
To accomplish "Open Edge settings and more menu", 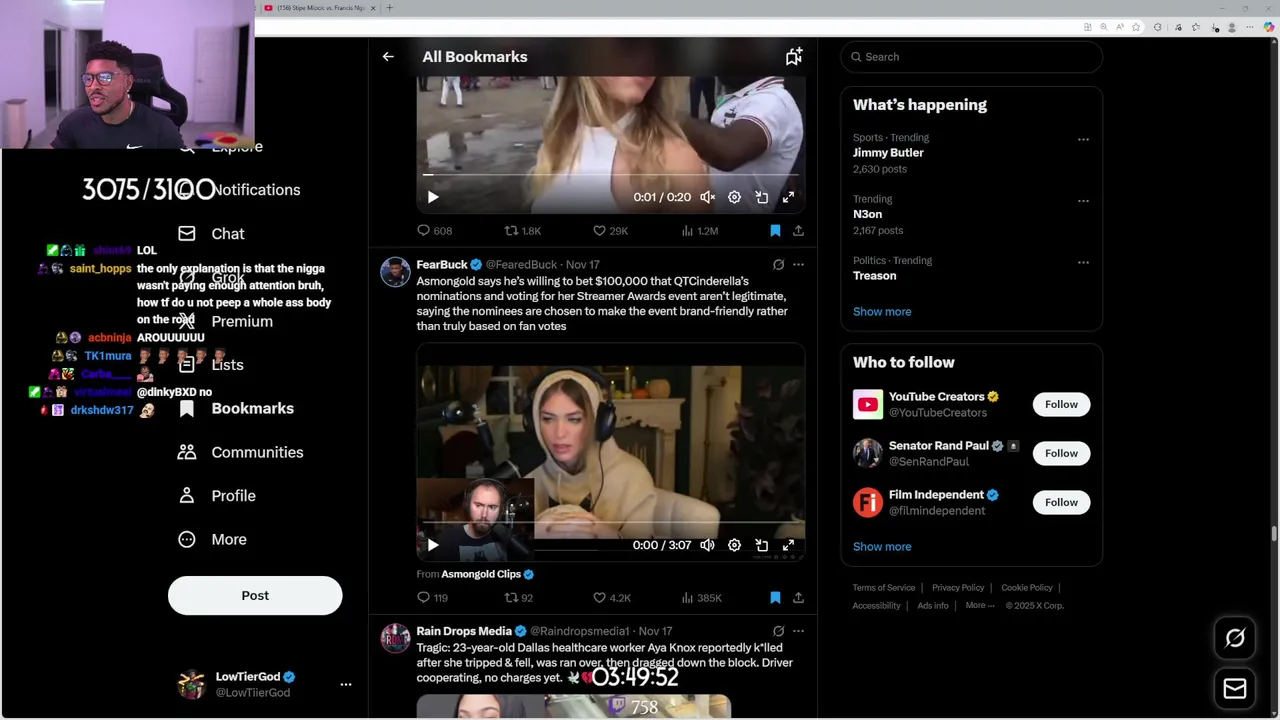I will pos(1250,27).
